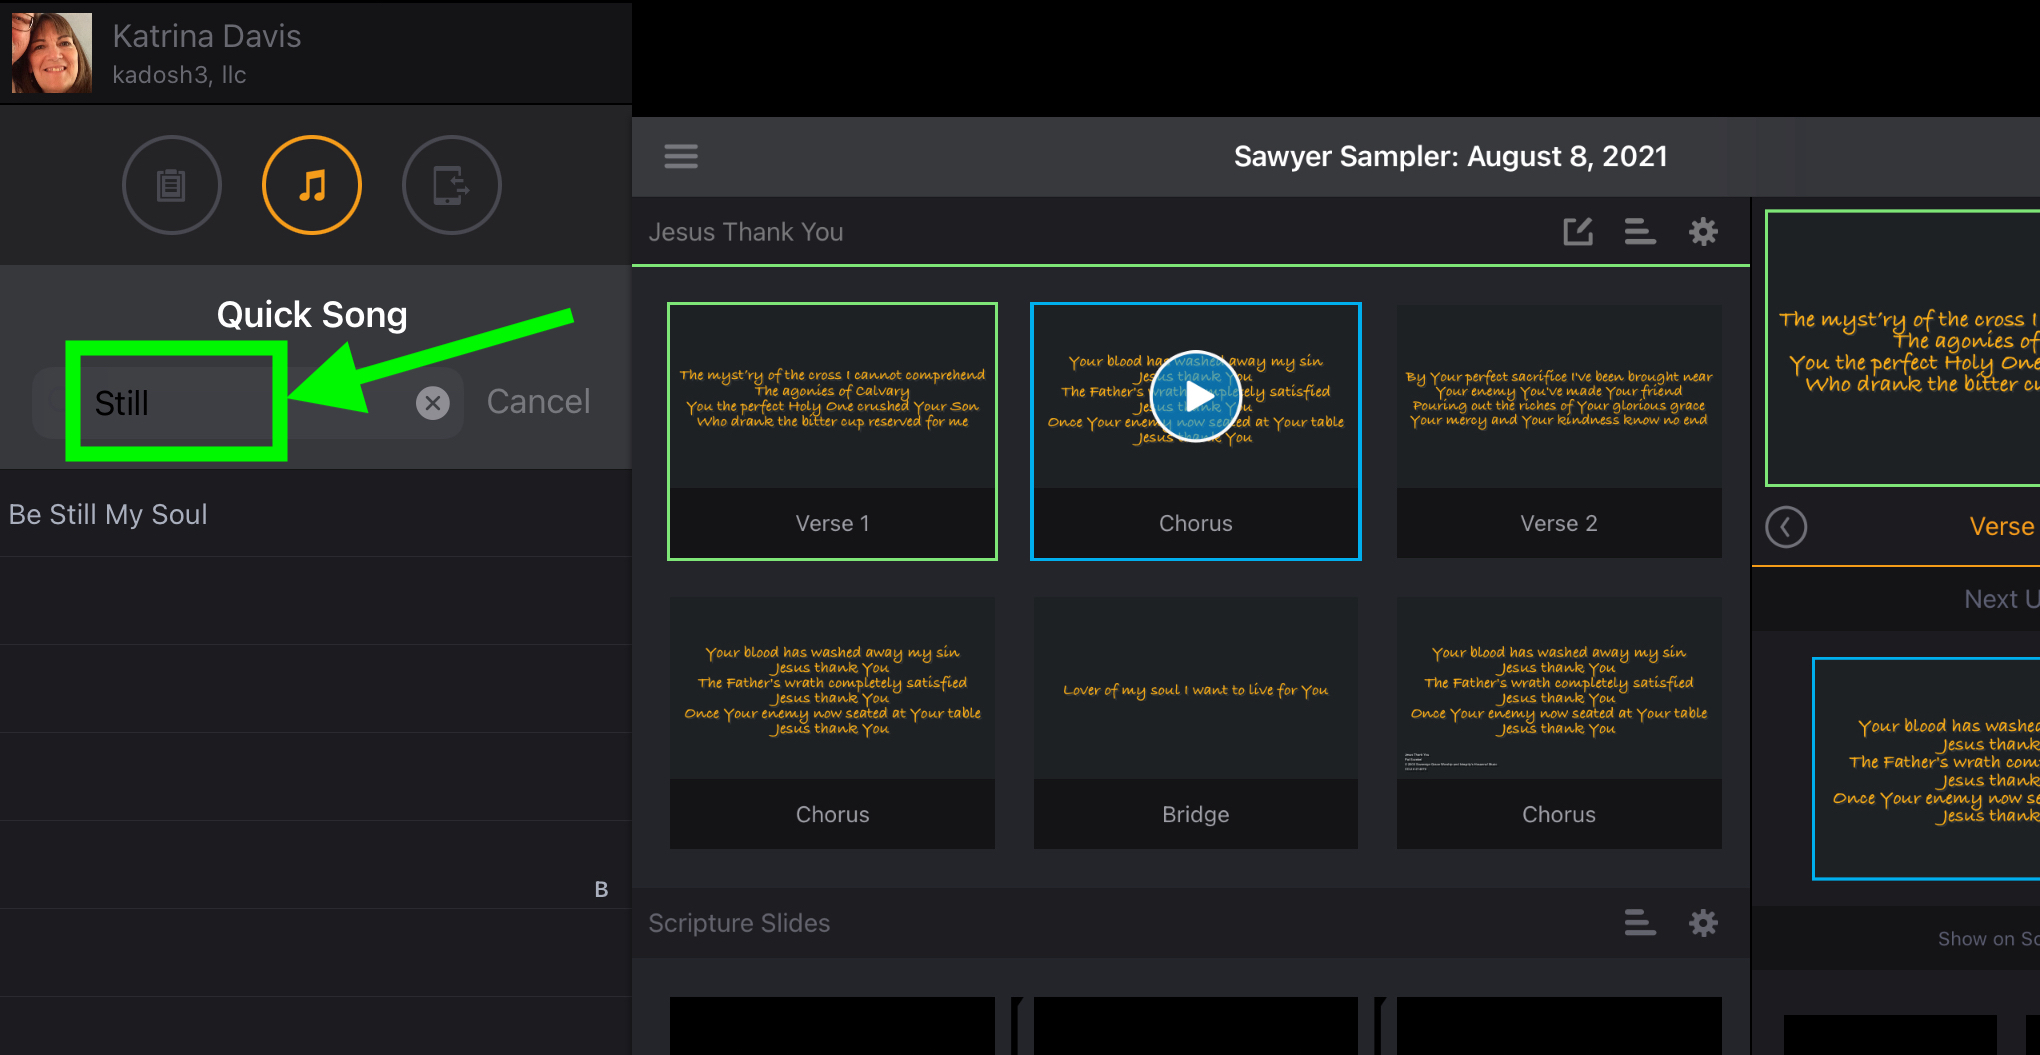The height and width of the screenshot is (1055, 2040).
Task: Open the clipboard plans icon
Action: pyautogui.click(x=172, y=185)
